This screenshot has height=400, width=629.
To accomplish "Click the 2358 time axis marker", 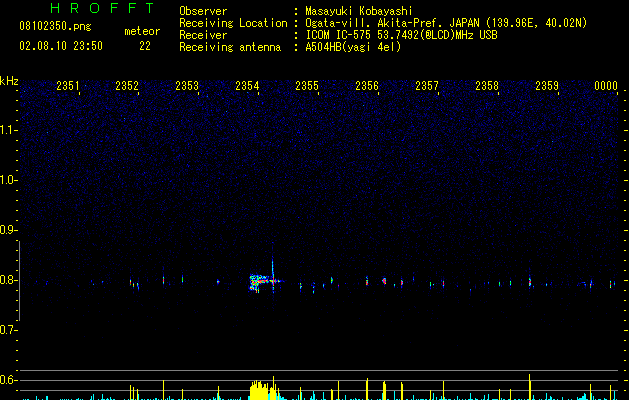I will point(487,86).
